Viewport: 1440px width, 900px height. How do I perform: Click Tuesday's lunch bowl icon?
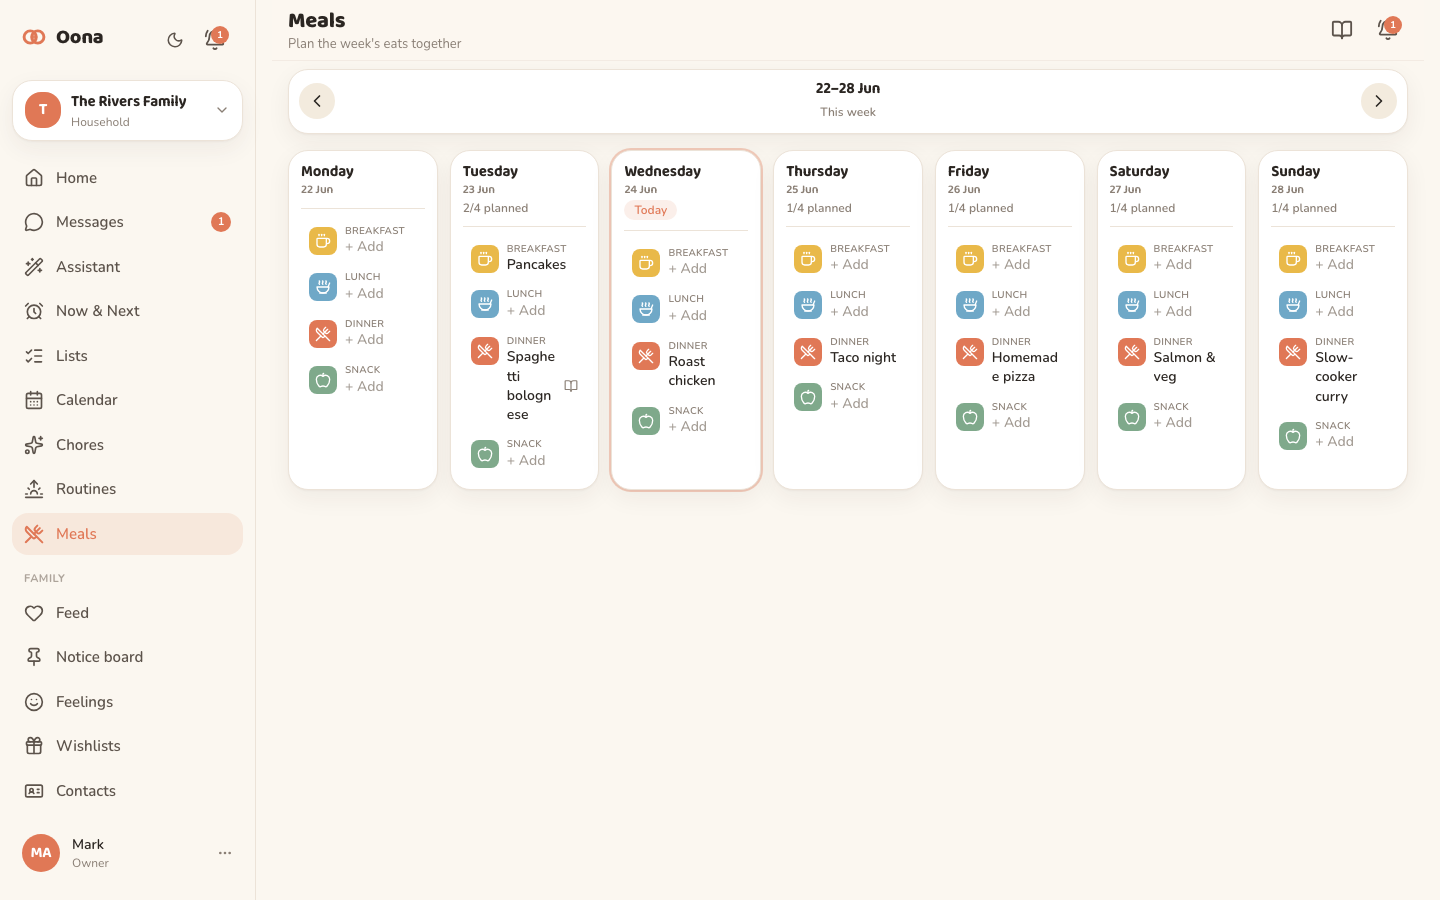[485, 304]
